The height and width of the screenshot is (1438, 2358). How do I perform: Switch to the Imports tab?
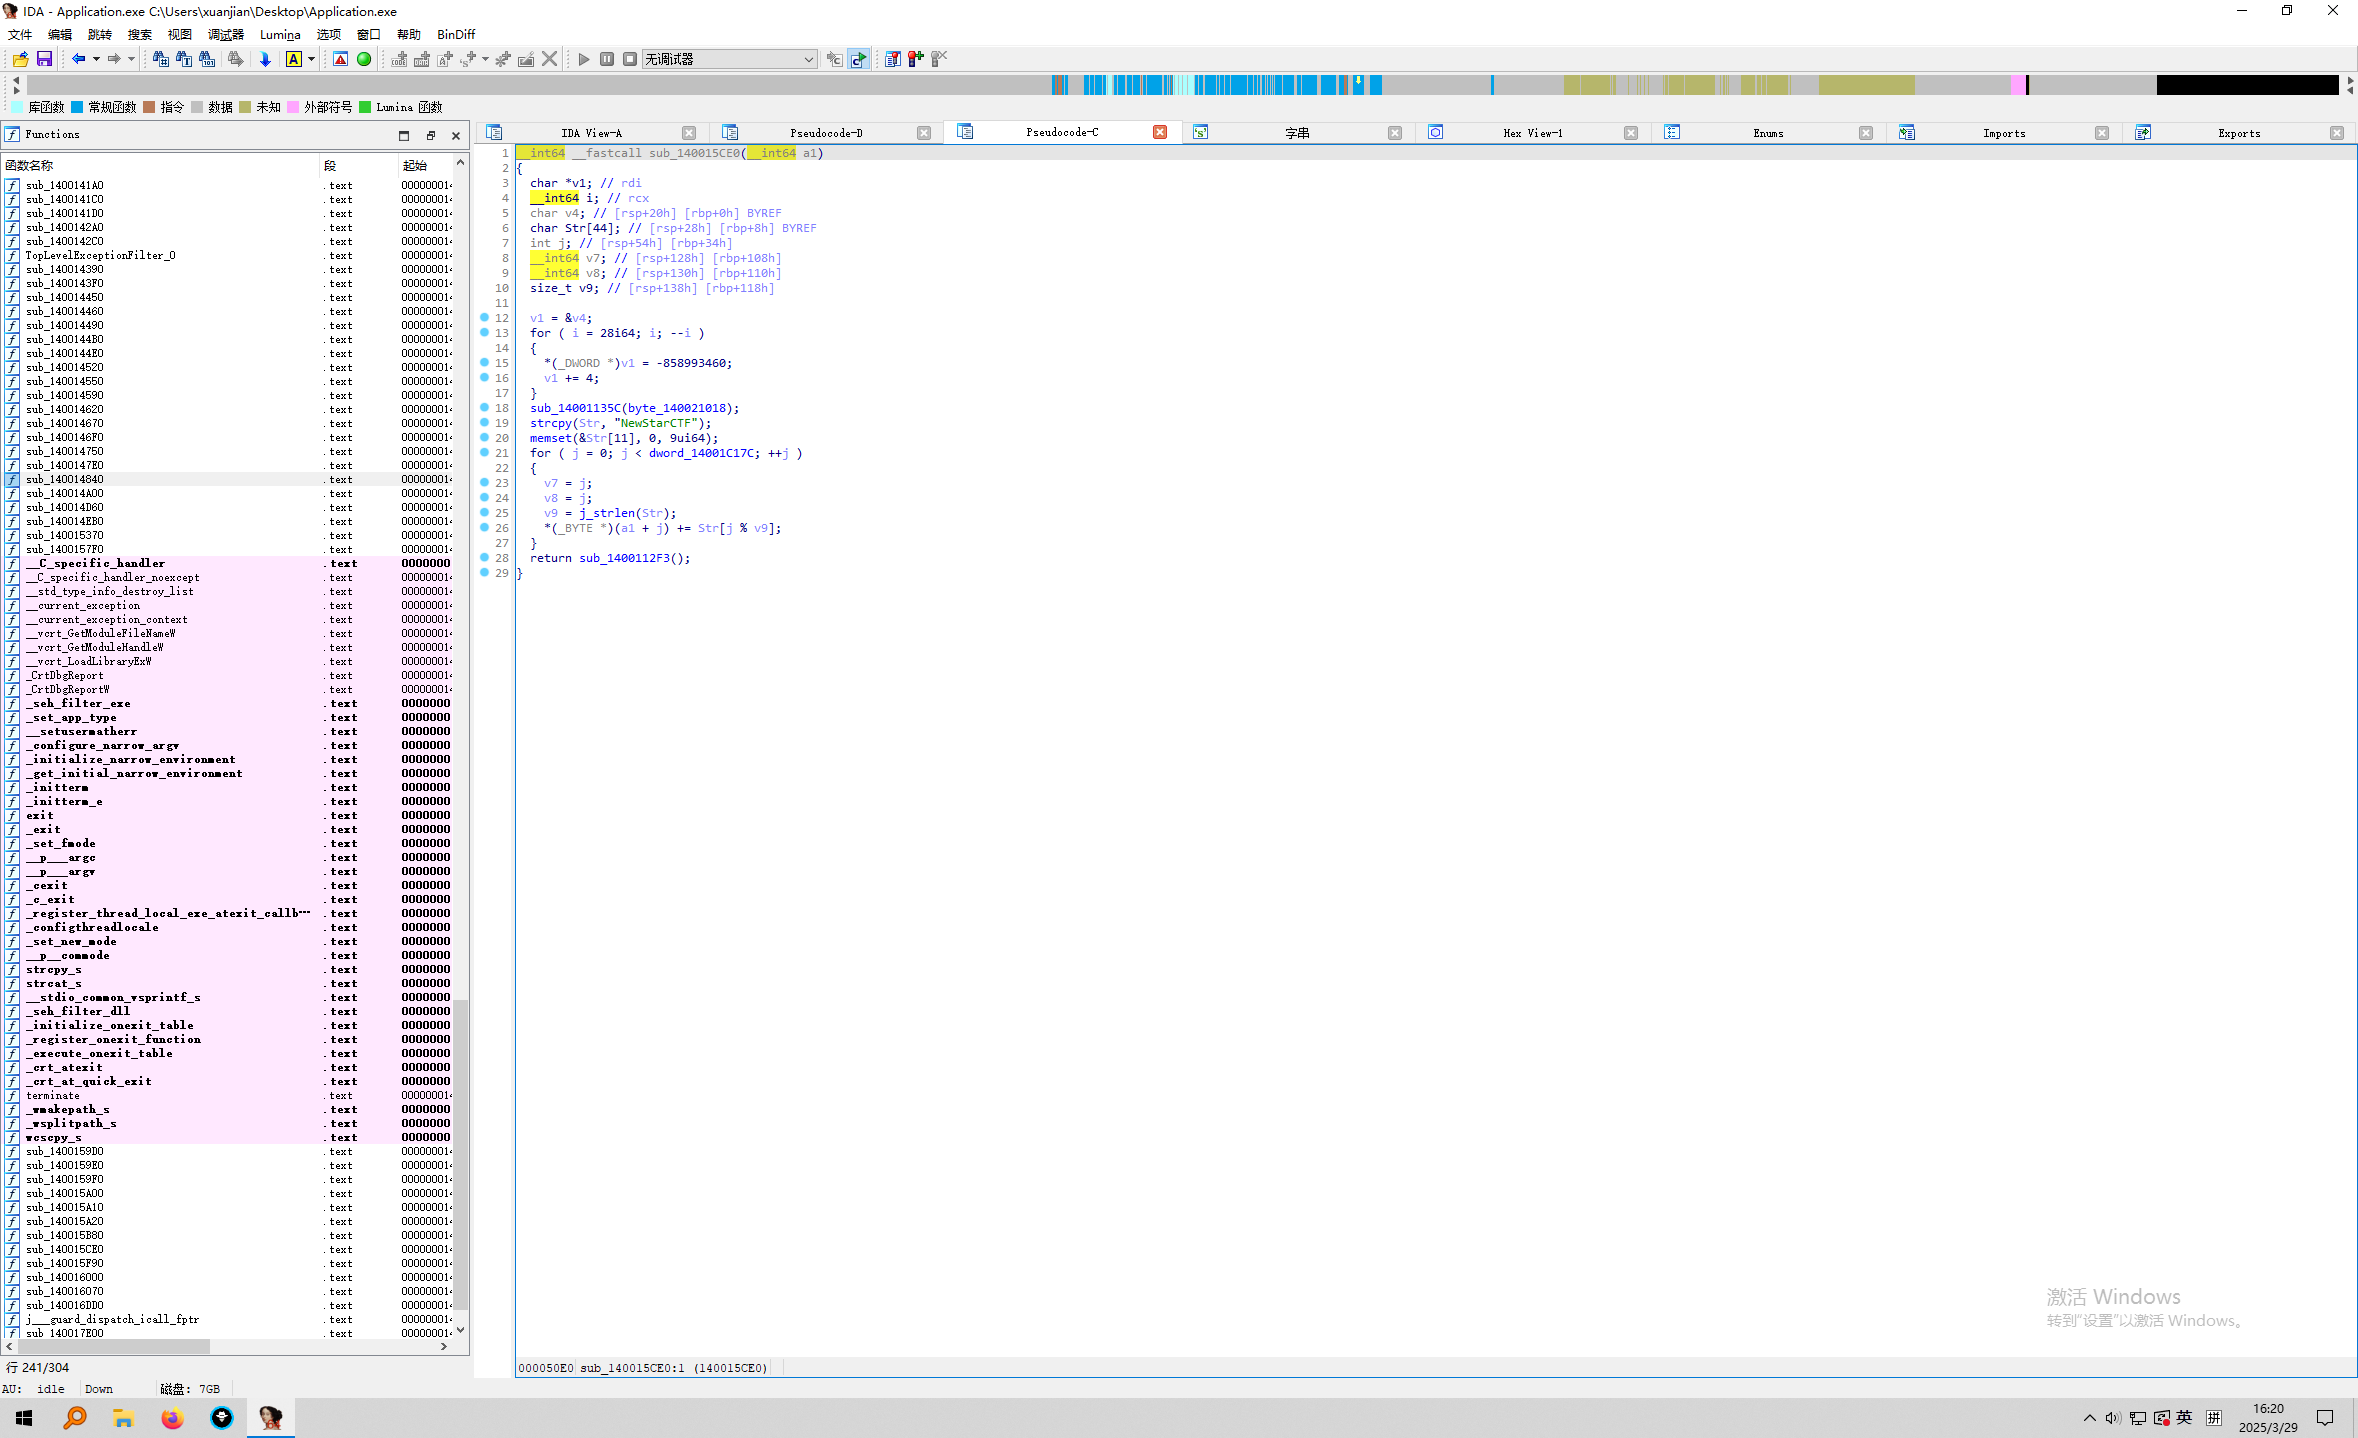2003,133
